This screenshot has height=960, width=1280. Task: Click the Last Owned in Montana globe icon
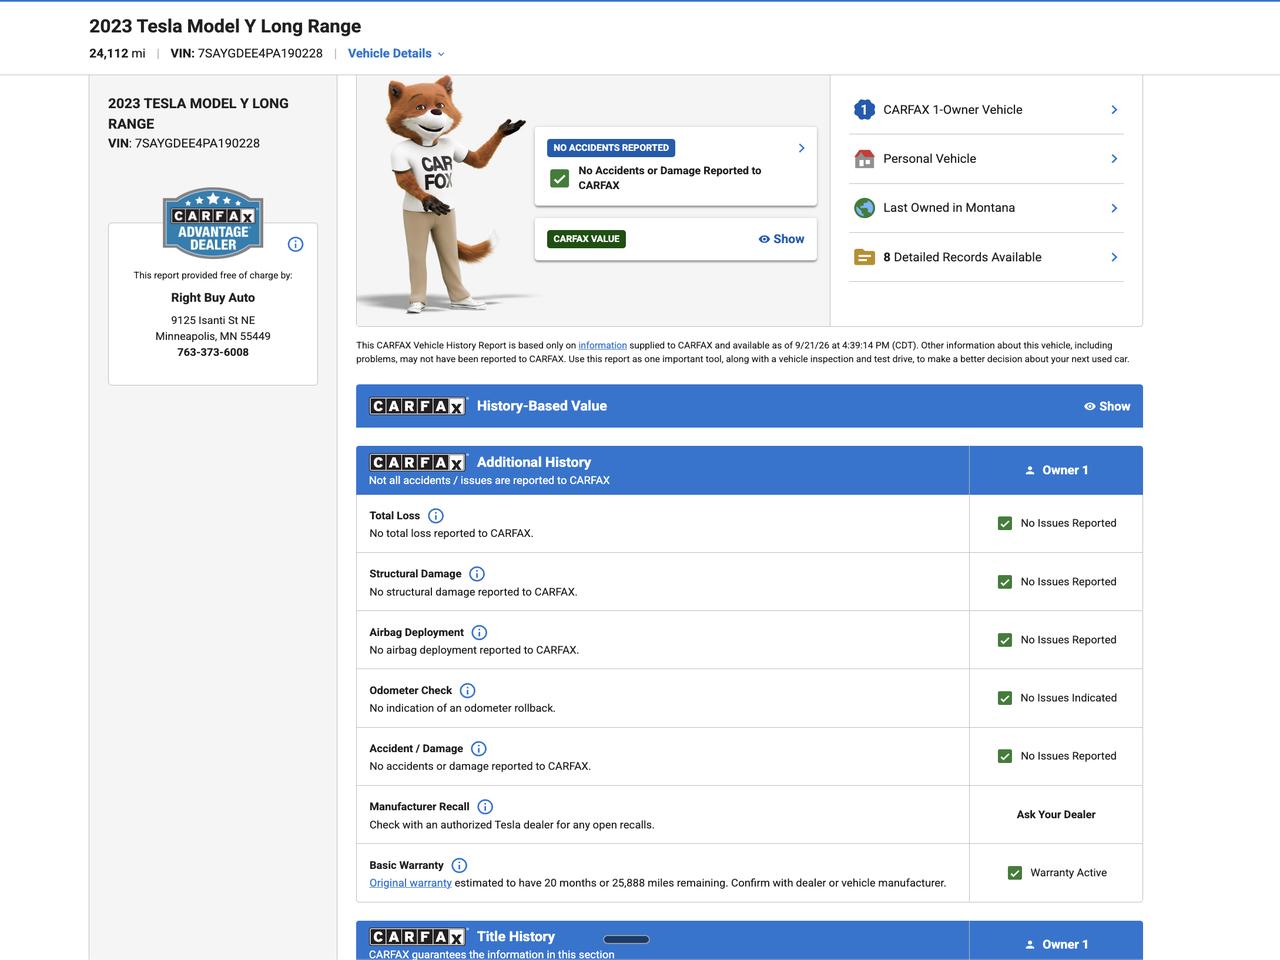(x=864, y=208)
